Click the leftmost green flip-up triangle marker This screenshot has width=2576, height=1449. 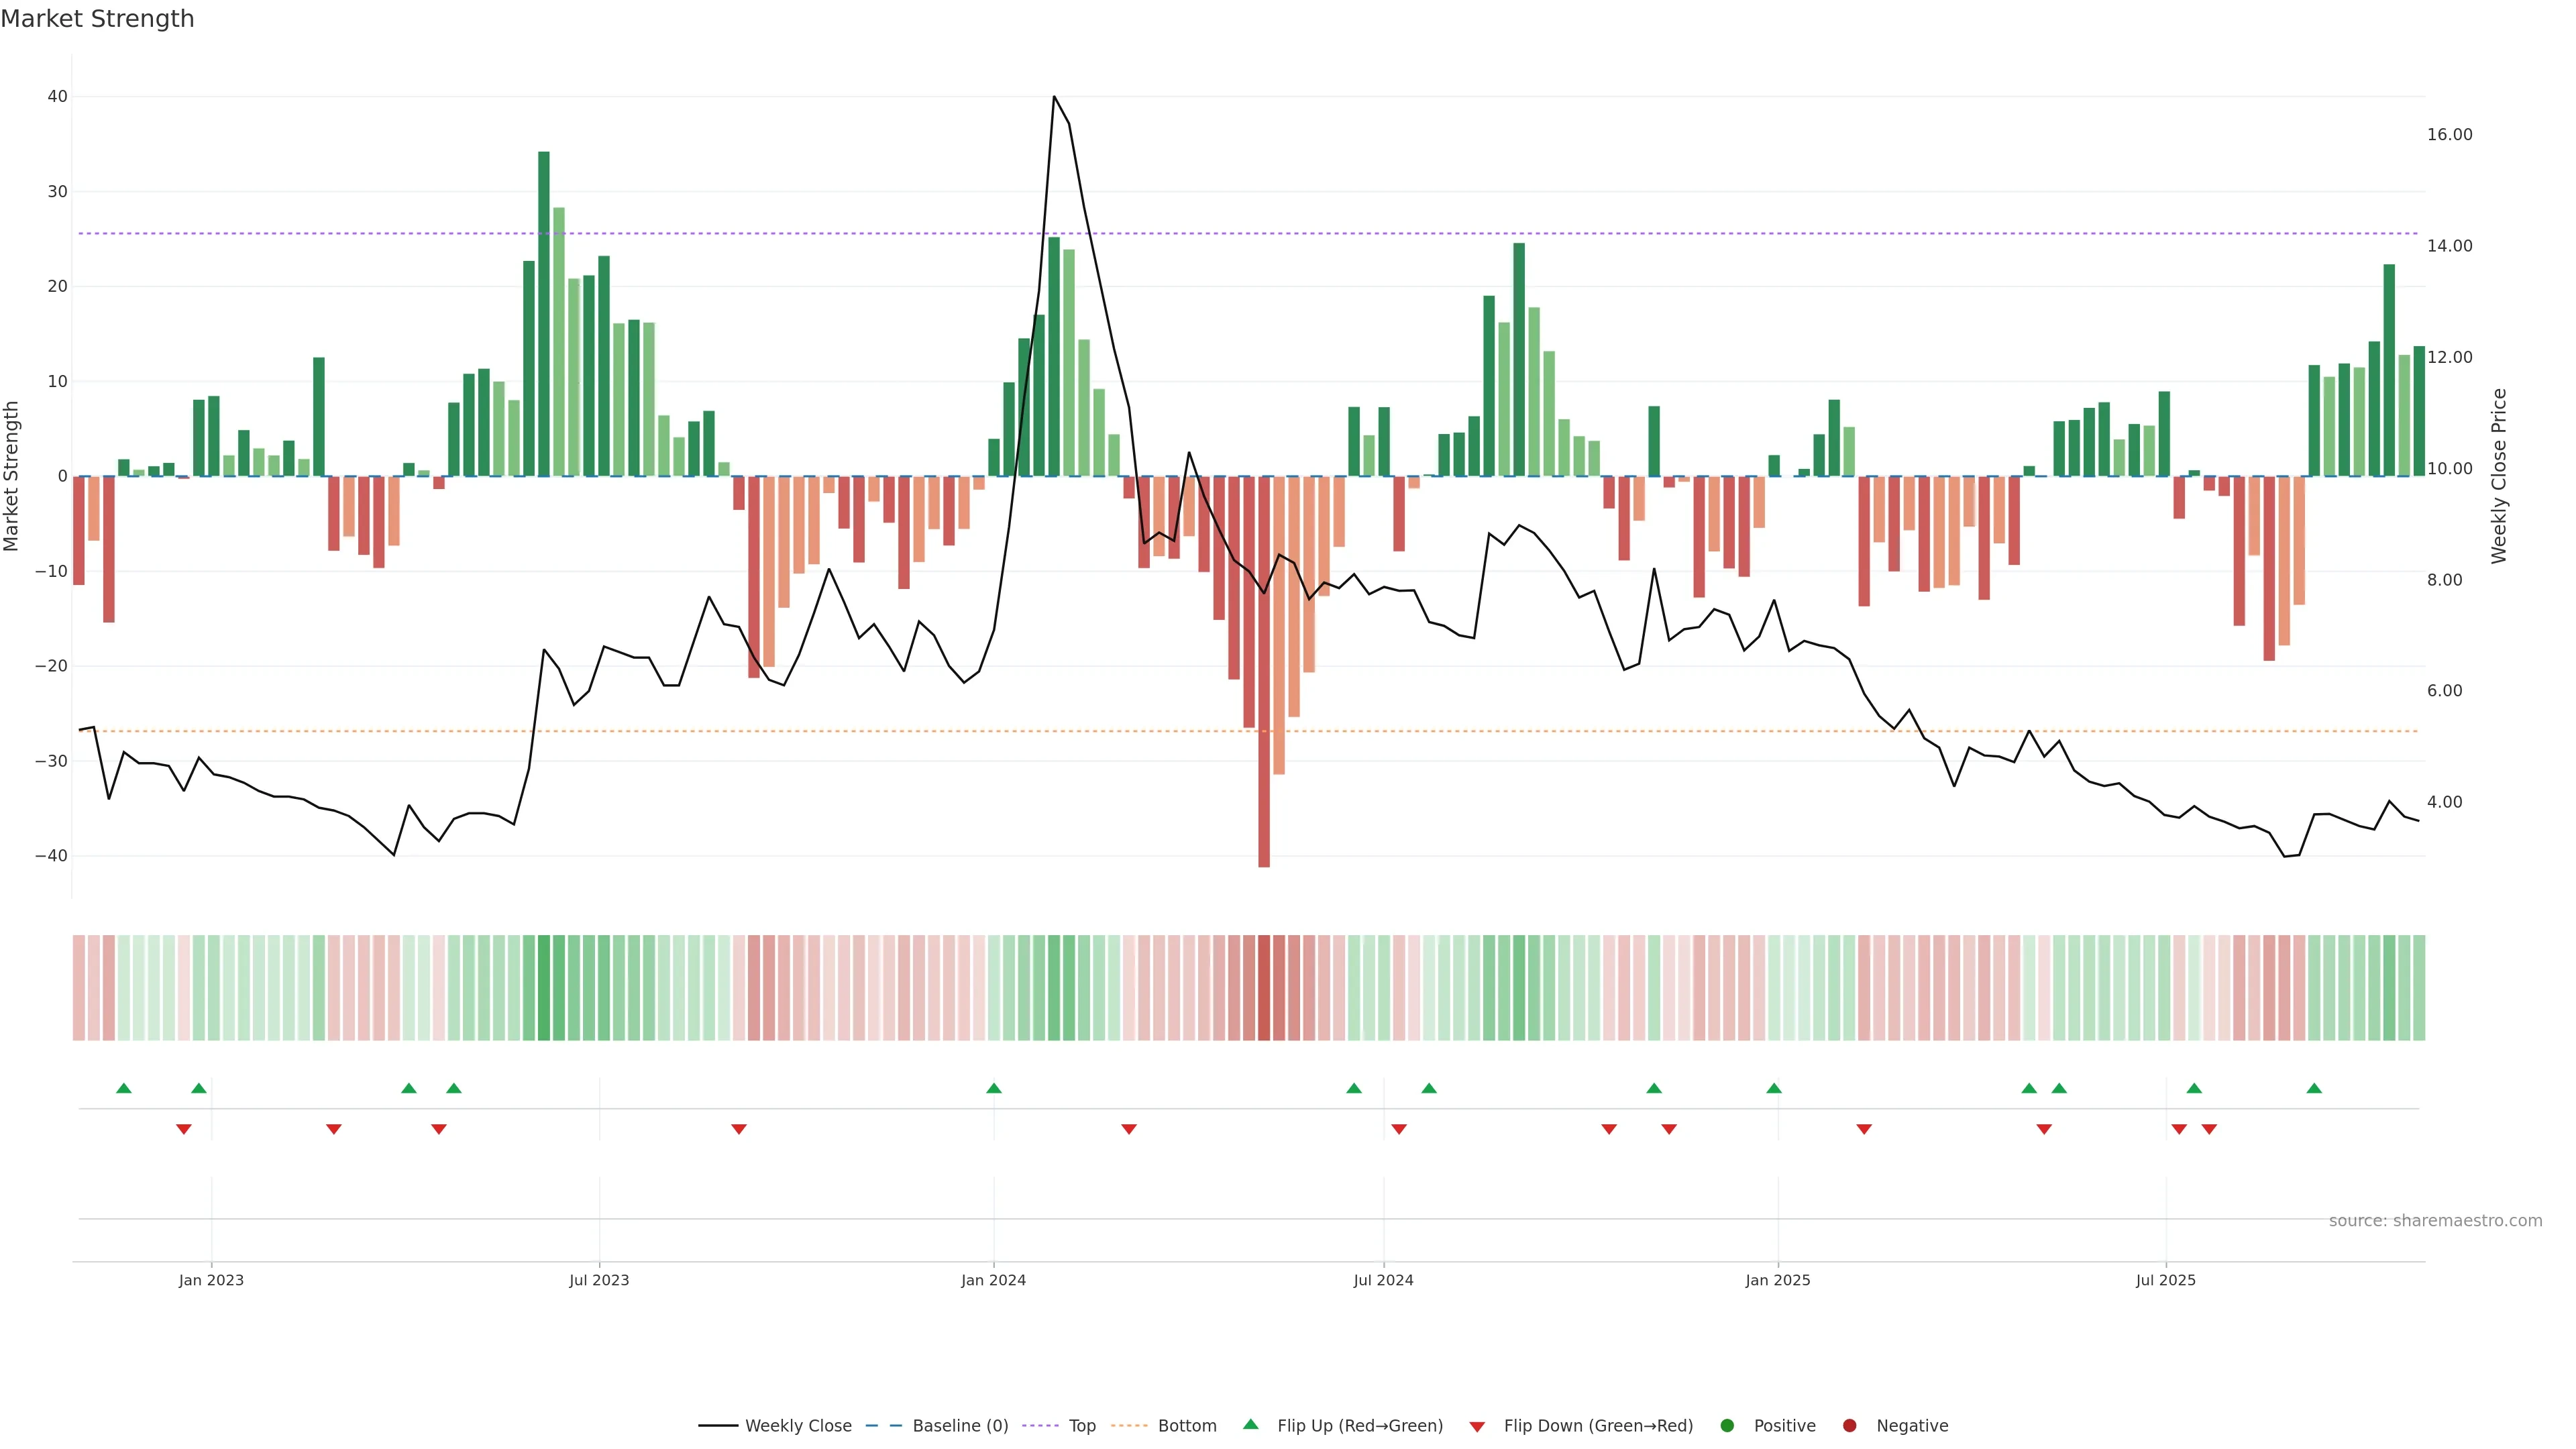[124, 1088]
